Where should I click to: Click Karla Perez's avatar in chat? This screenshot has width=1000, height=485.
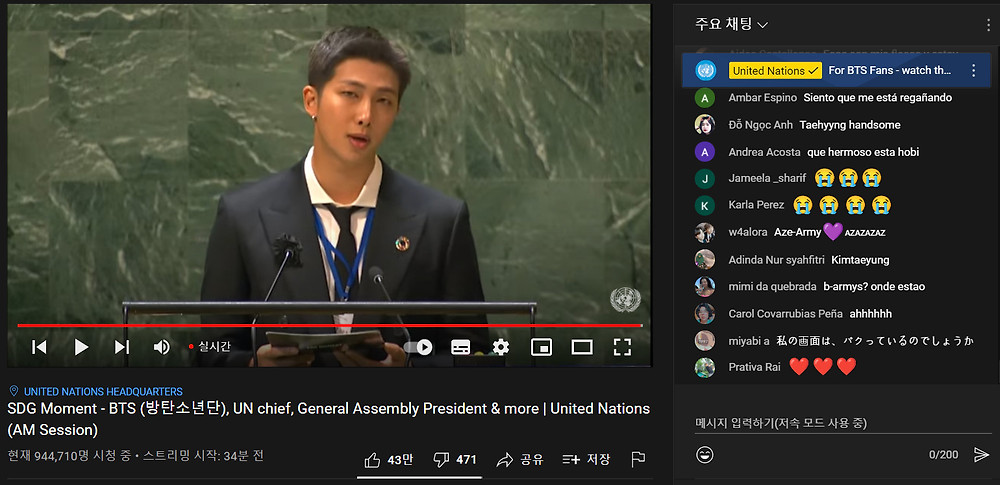coord(705,205)
